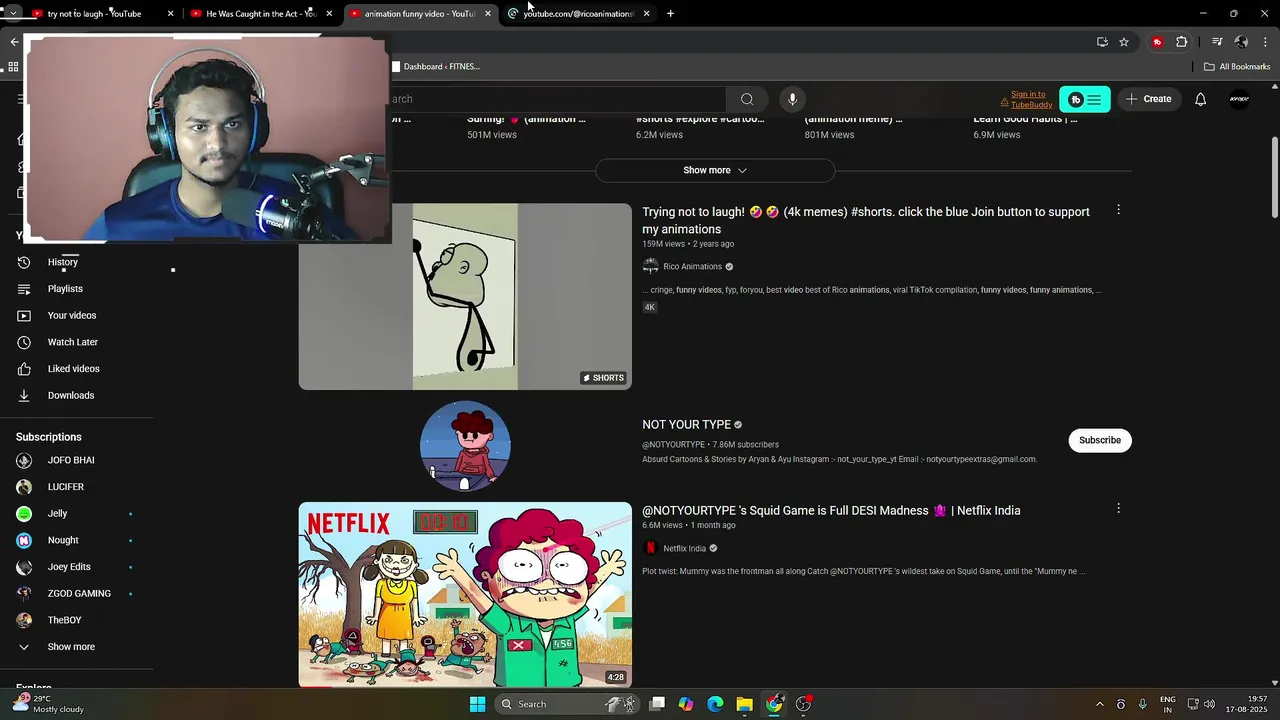Open Dashboard FITNES bookmark
This screenshot has height=720, width=1280.
[x=436, y=67]
